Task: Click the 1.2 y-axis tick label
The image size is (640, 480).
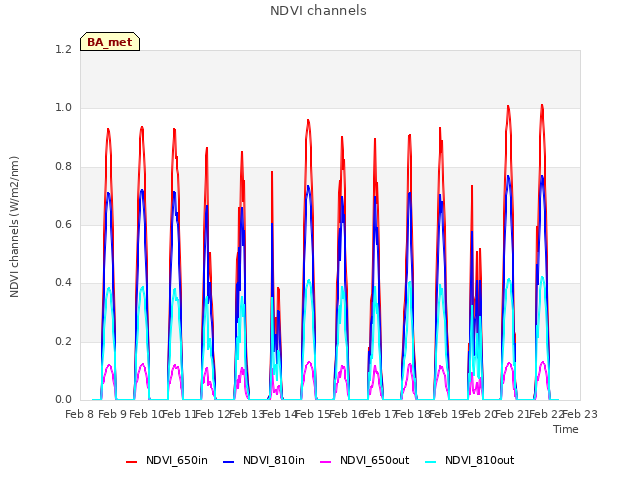Action: (x=63, y=49)
